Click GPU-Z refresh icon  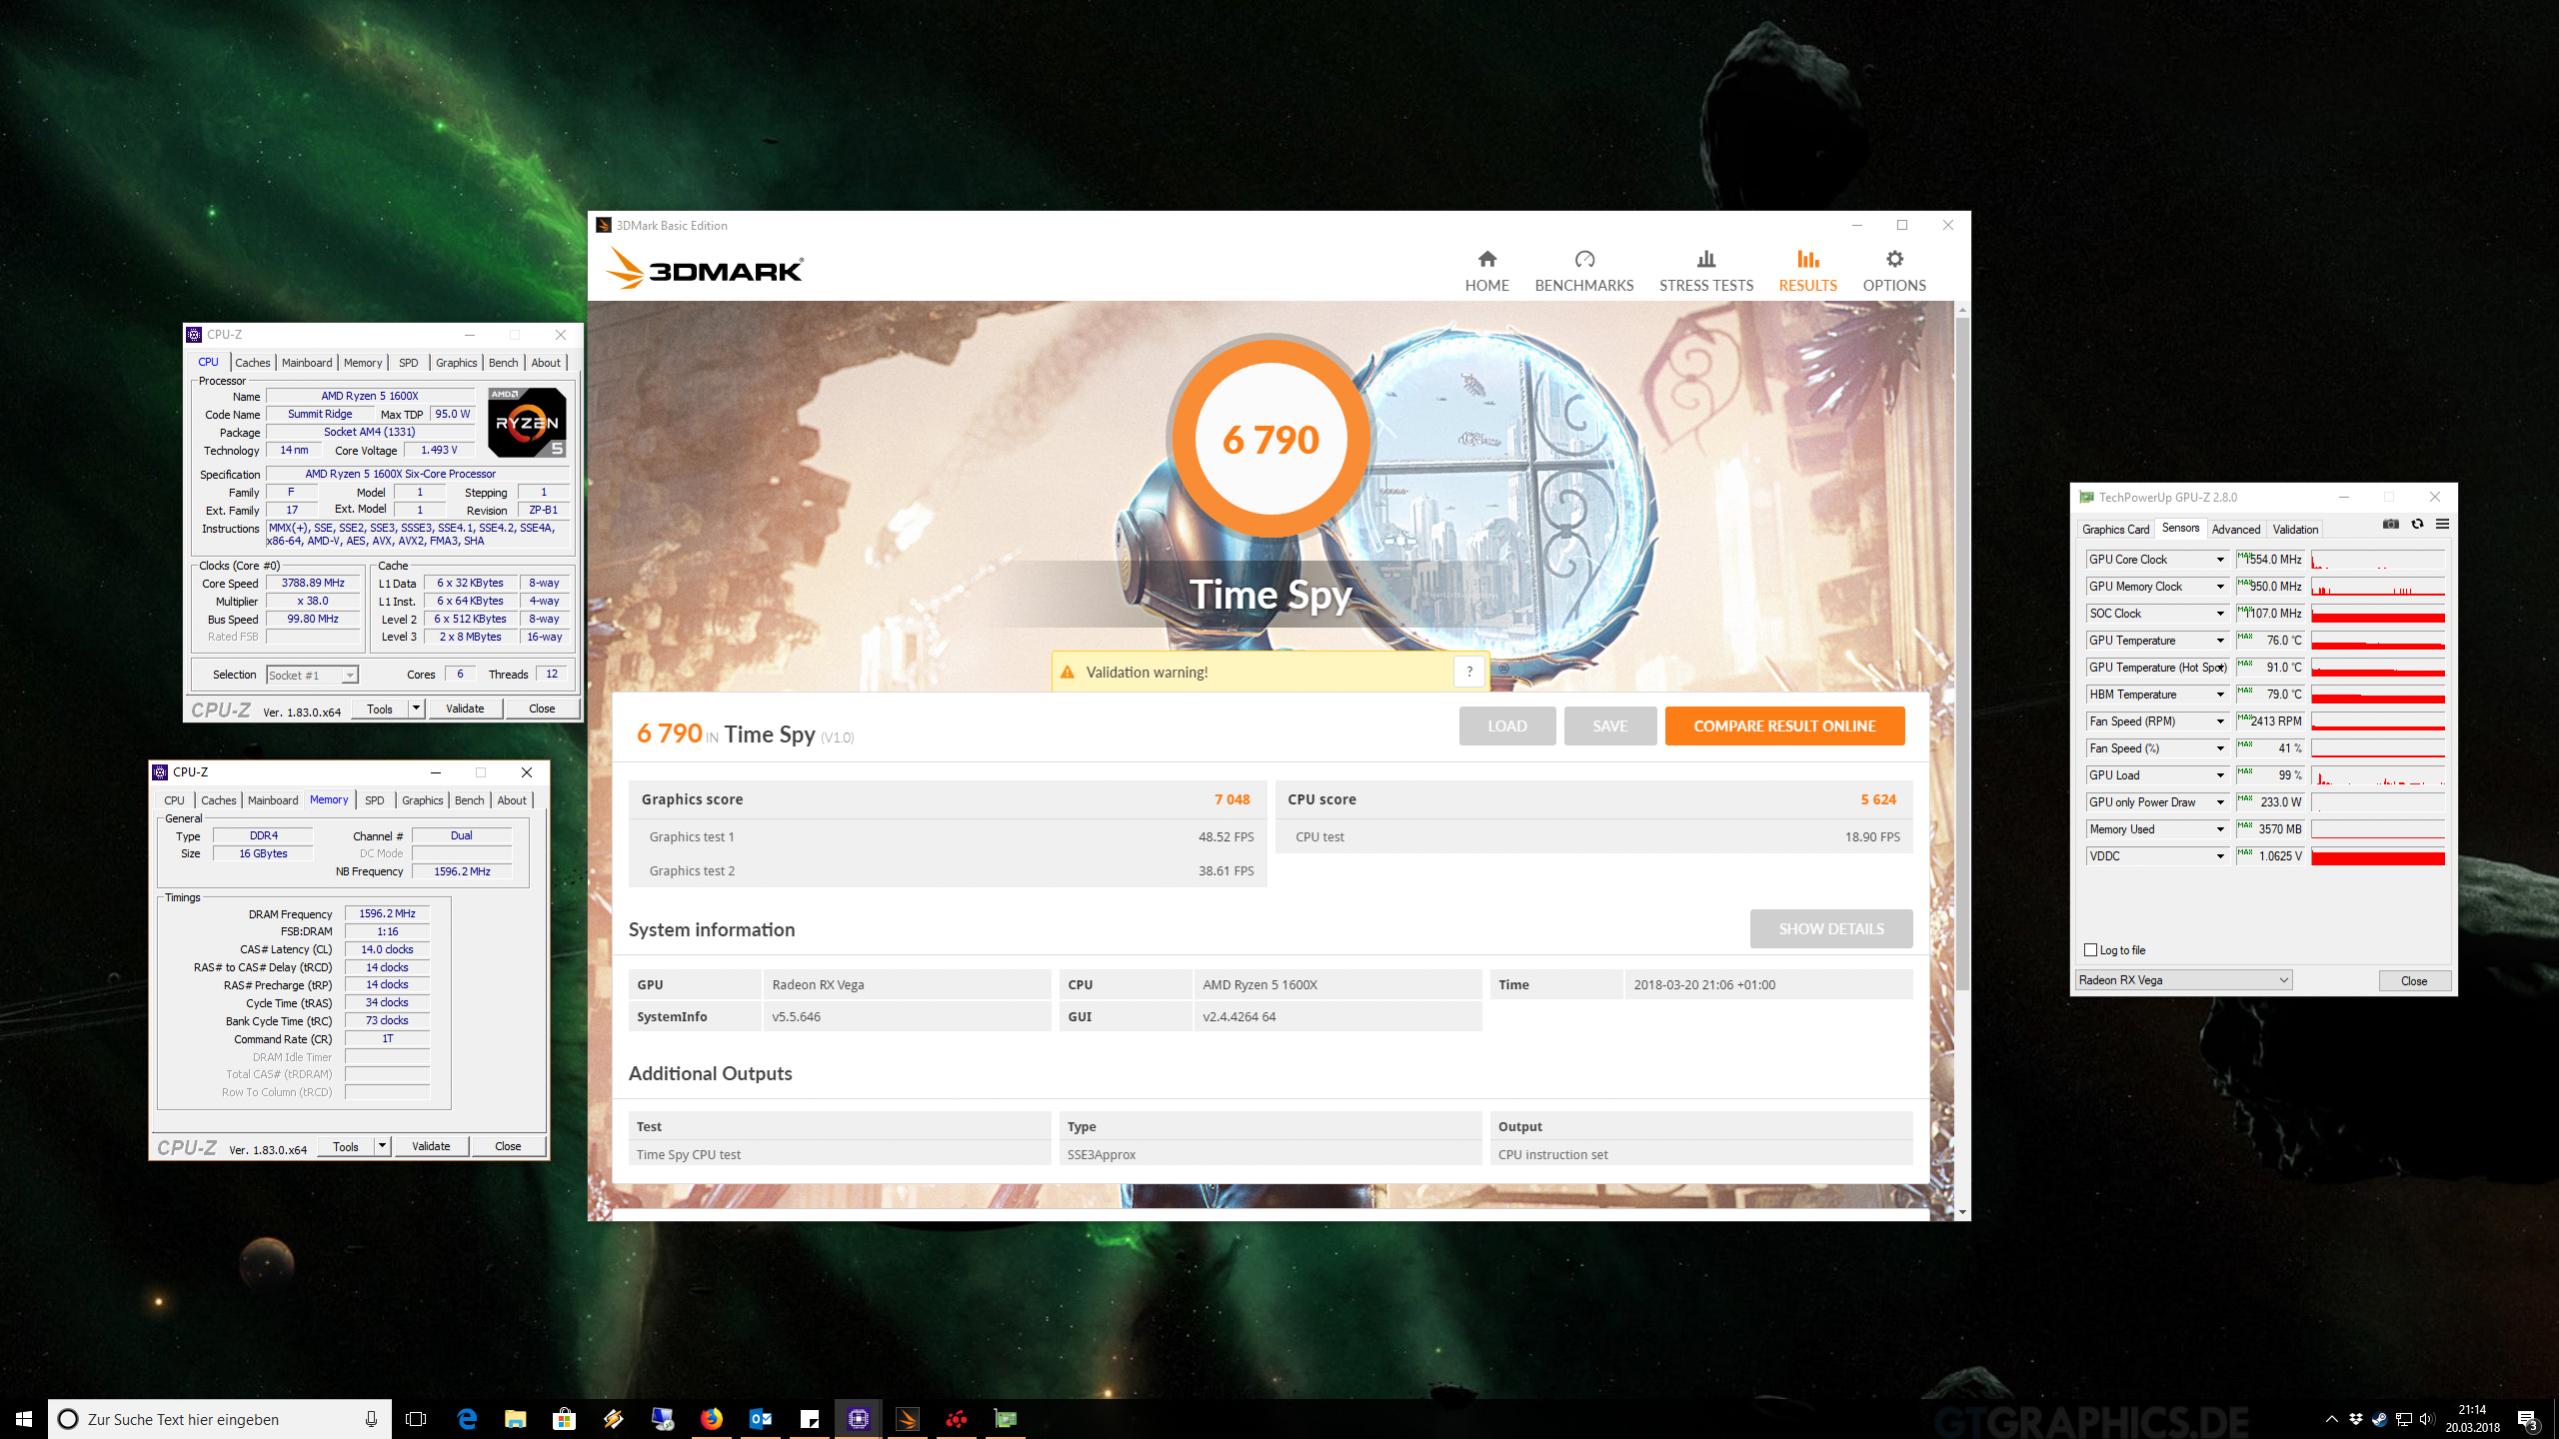pyautogui.click(x=2417, y=524)
